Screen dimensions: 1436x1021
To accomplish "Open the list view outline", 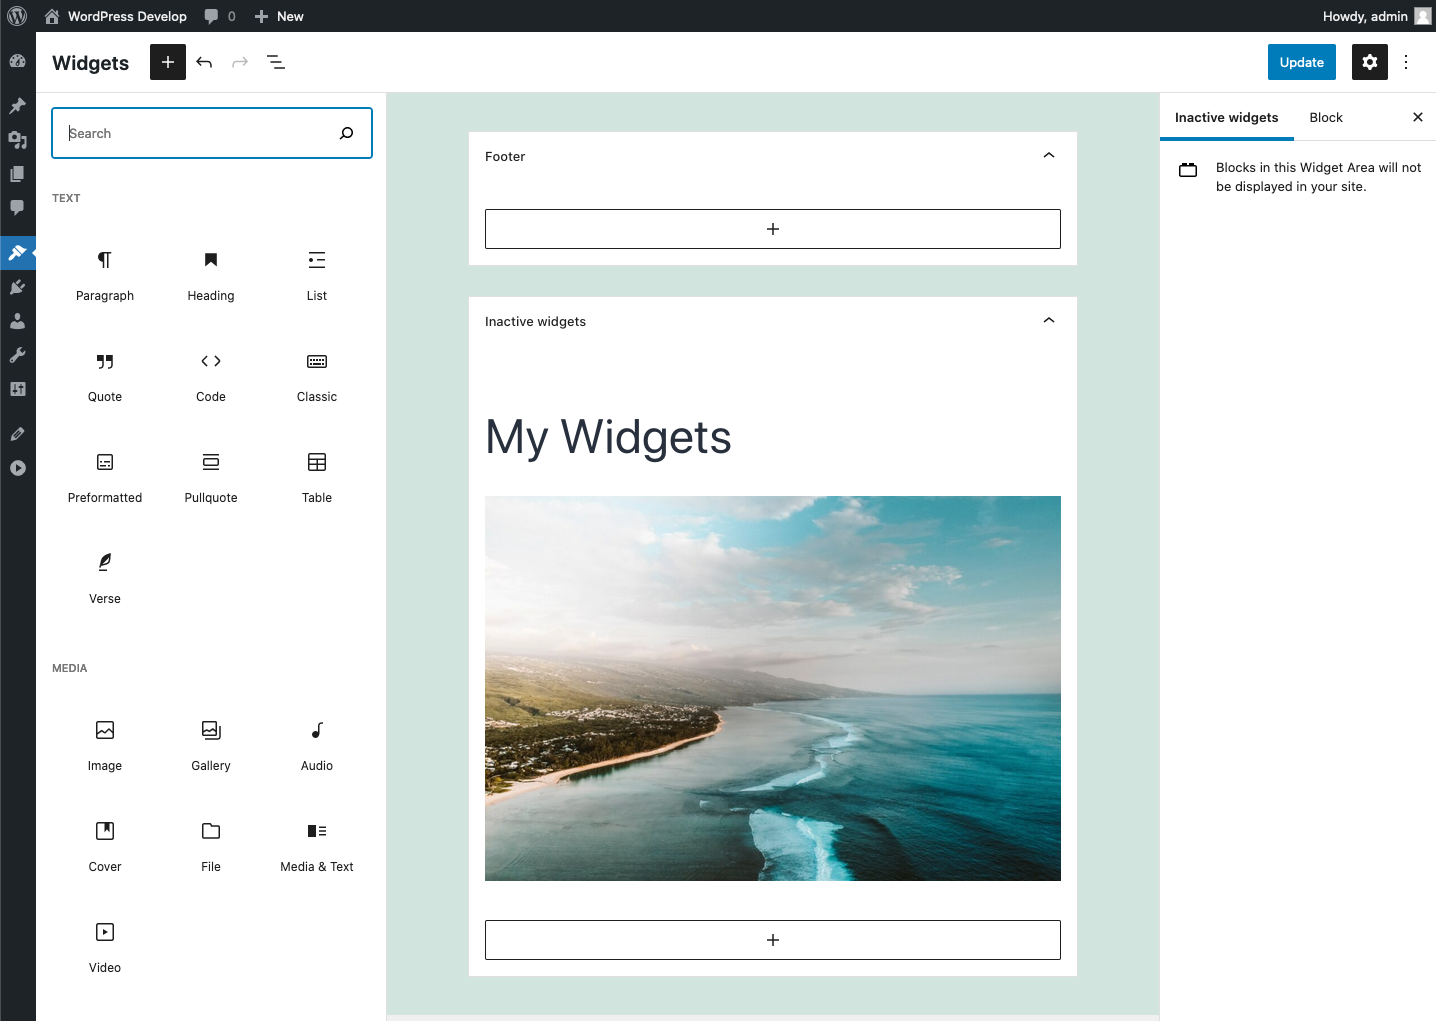I will (x=276, y=62).
